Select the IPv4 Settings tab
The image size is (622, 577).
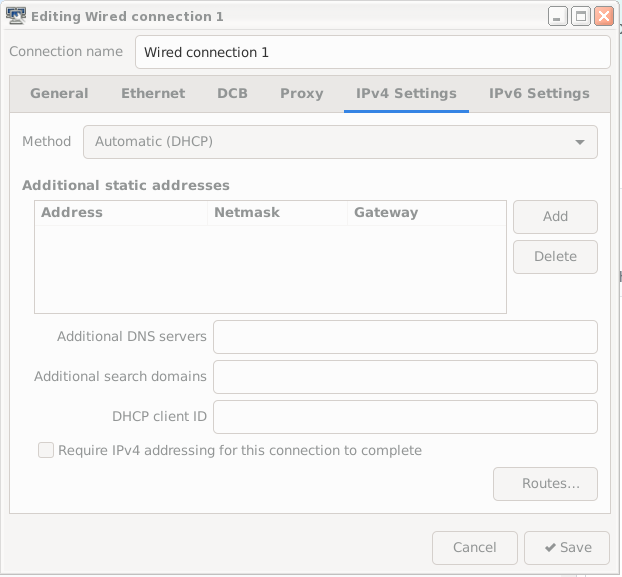(406, 93)
